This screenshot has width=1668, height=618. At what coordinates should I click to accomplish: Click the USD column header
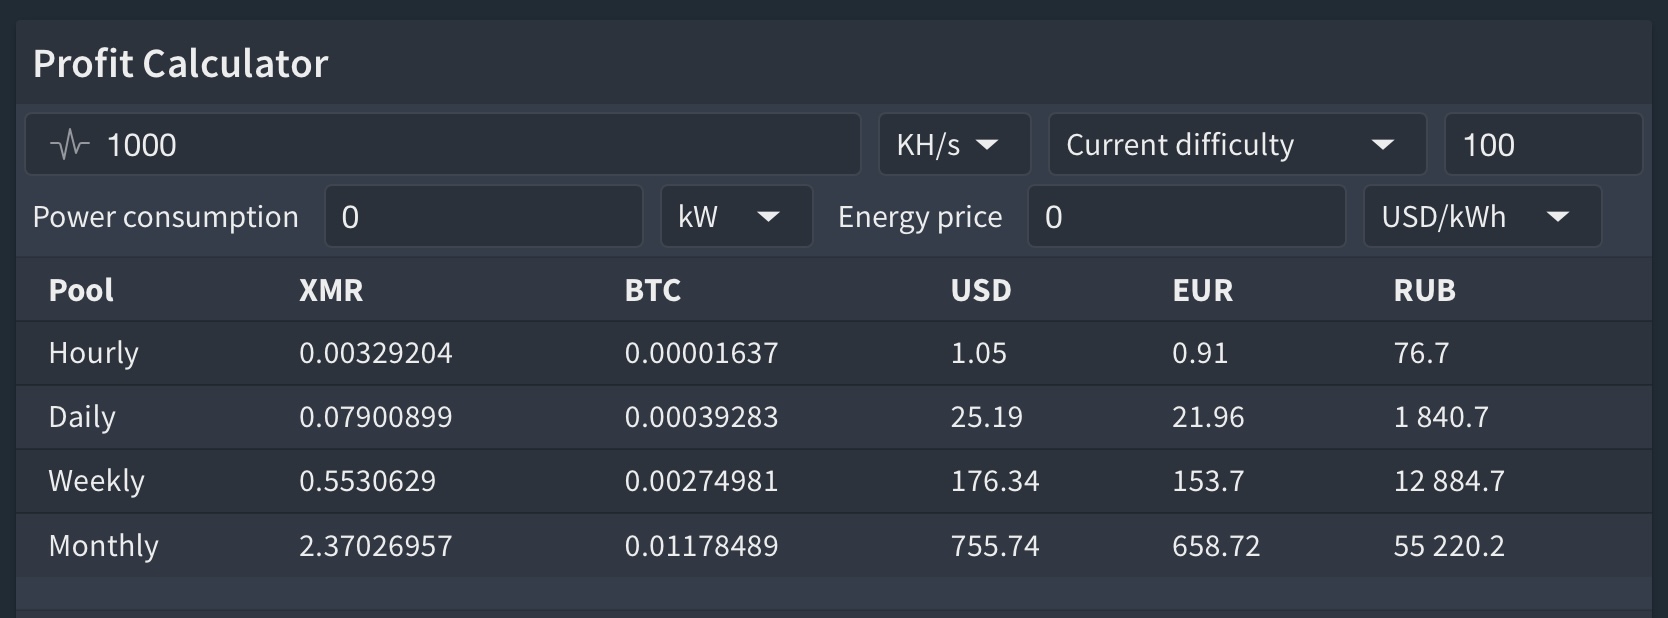981,291
